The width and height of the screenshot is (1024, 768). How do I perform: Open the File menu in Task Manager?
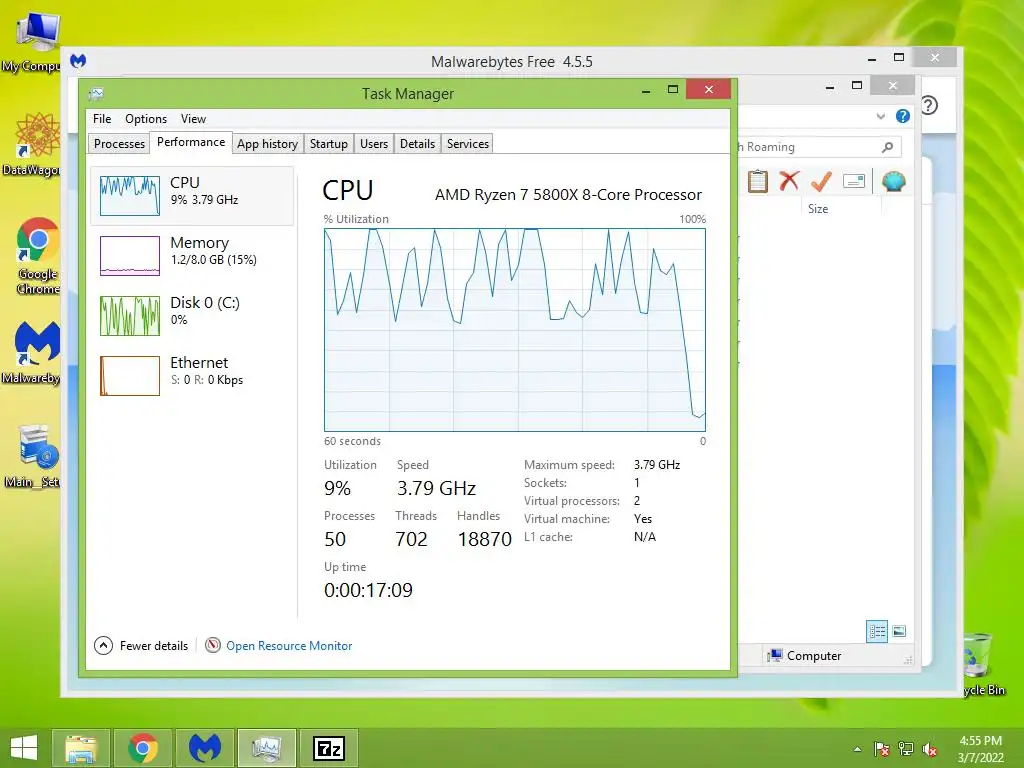click(102, 119)
